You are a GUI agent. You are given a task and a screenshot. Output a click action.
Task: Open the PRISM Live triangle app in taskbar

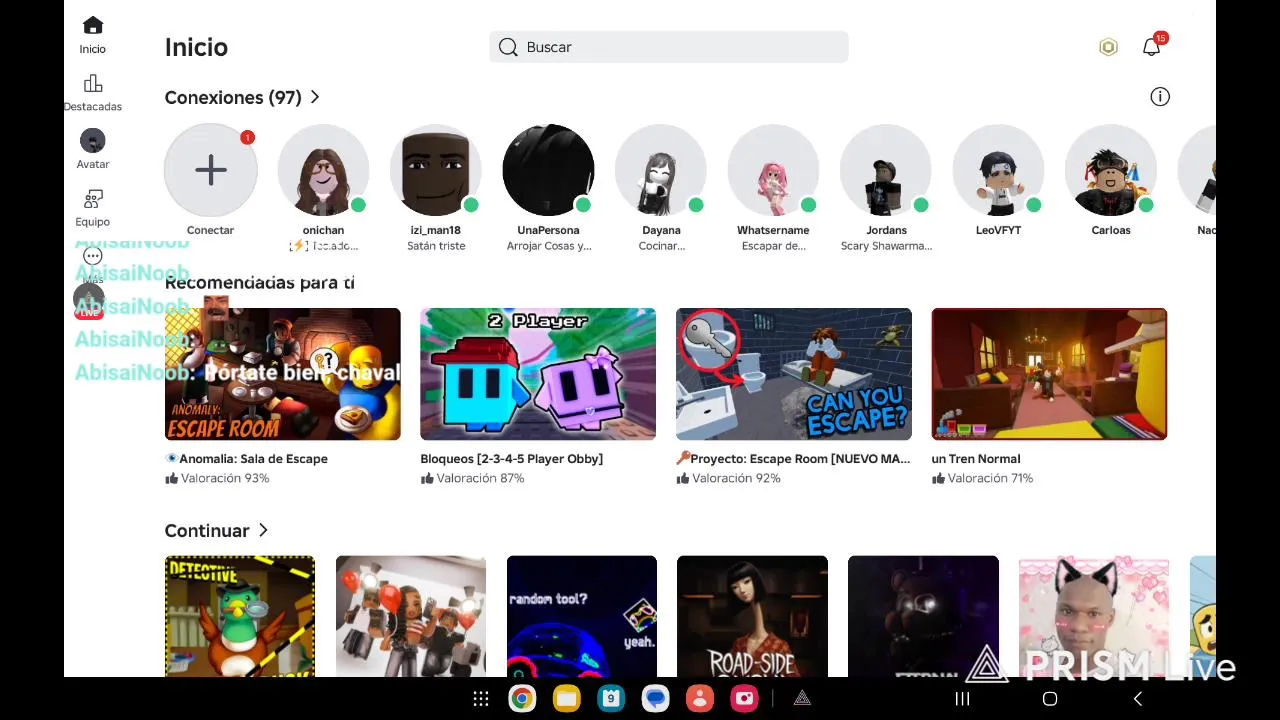pyautogui.click(x=802, y=699)
